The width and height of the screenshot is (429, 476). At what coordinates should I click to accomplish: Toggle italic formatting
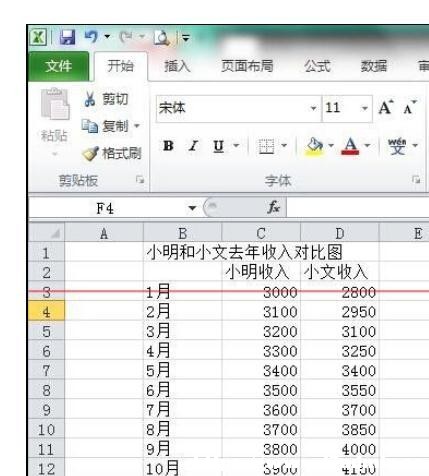tap(193, 146)
